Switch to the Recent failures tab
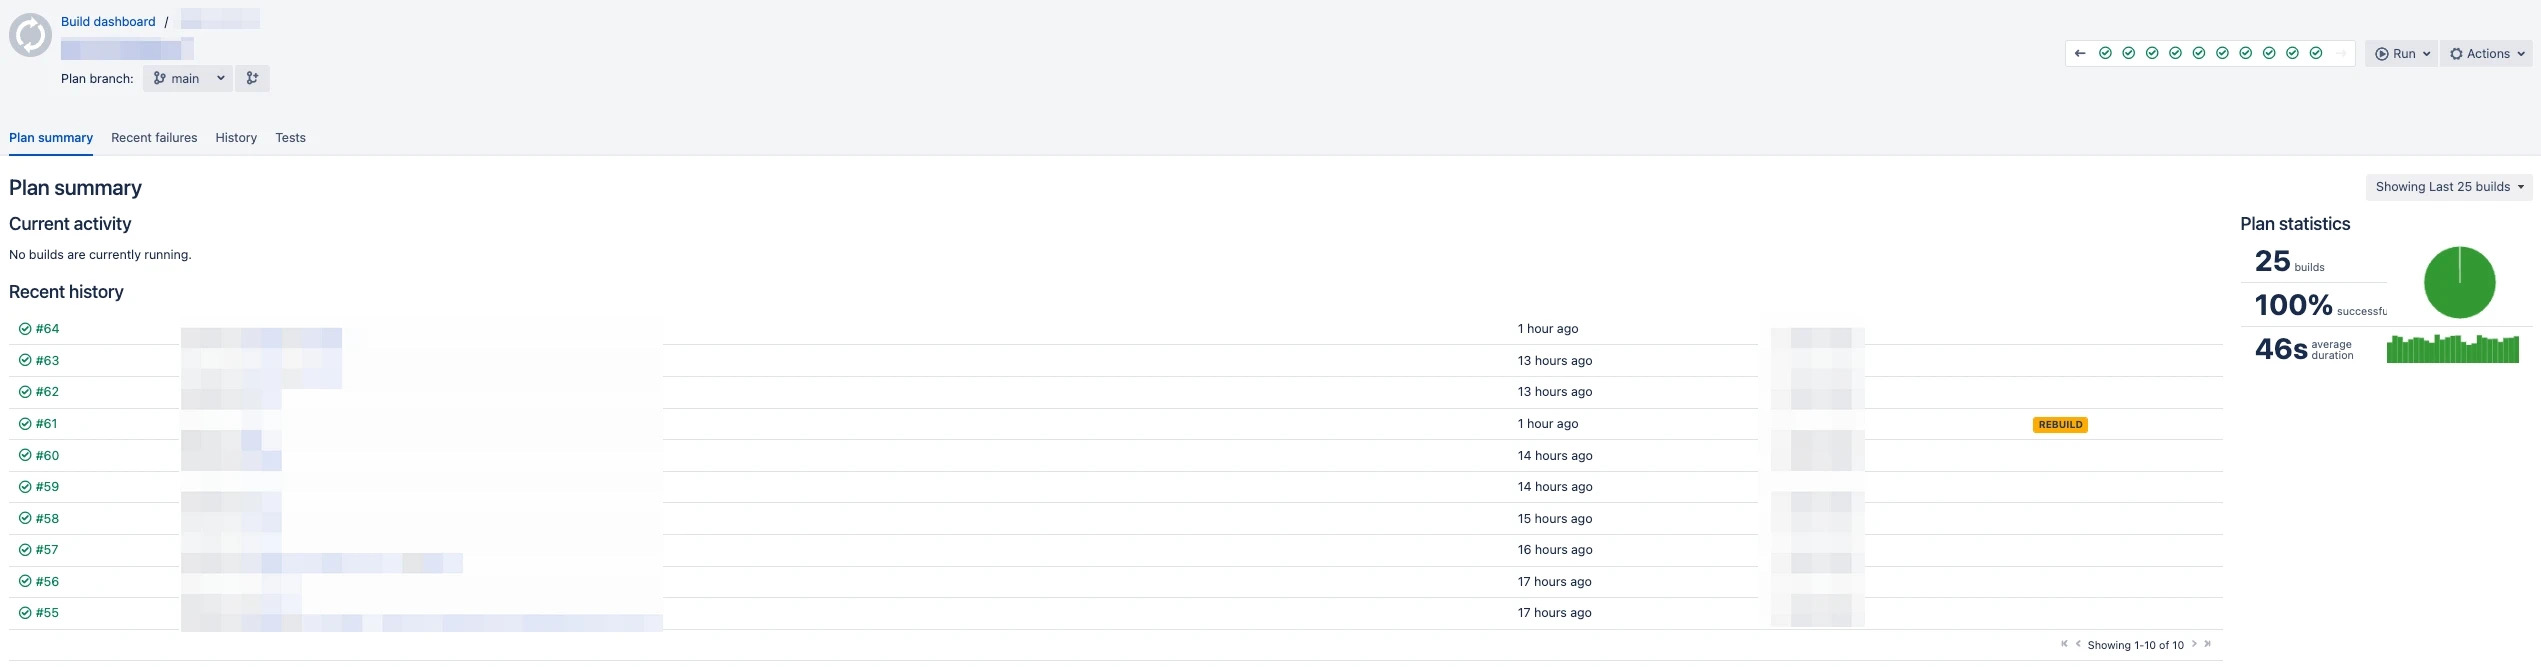Image resolution: width=2541 pixels, height=667 pixels. 154,138
